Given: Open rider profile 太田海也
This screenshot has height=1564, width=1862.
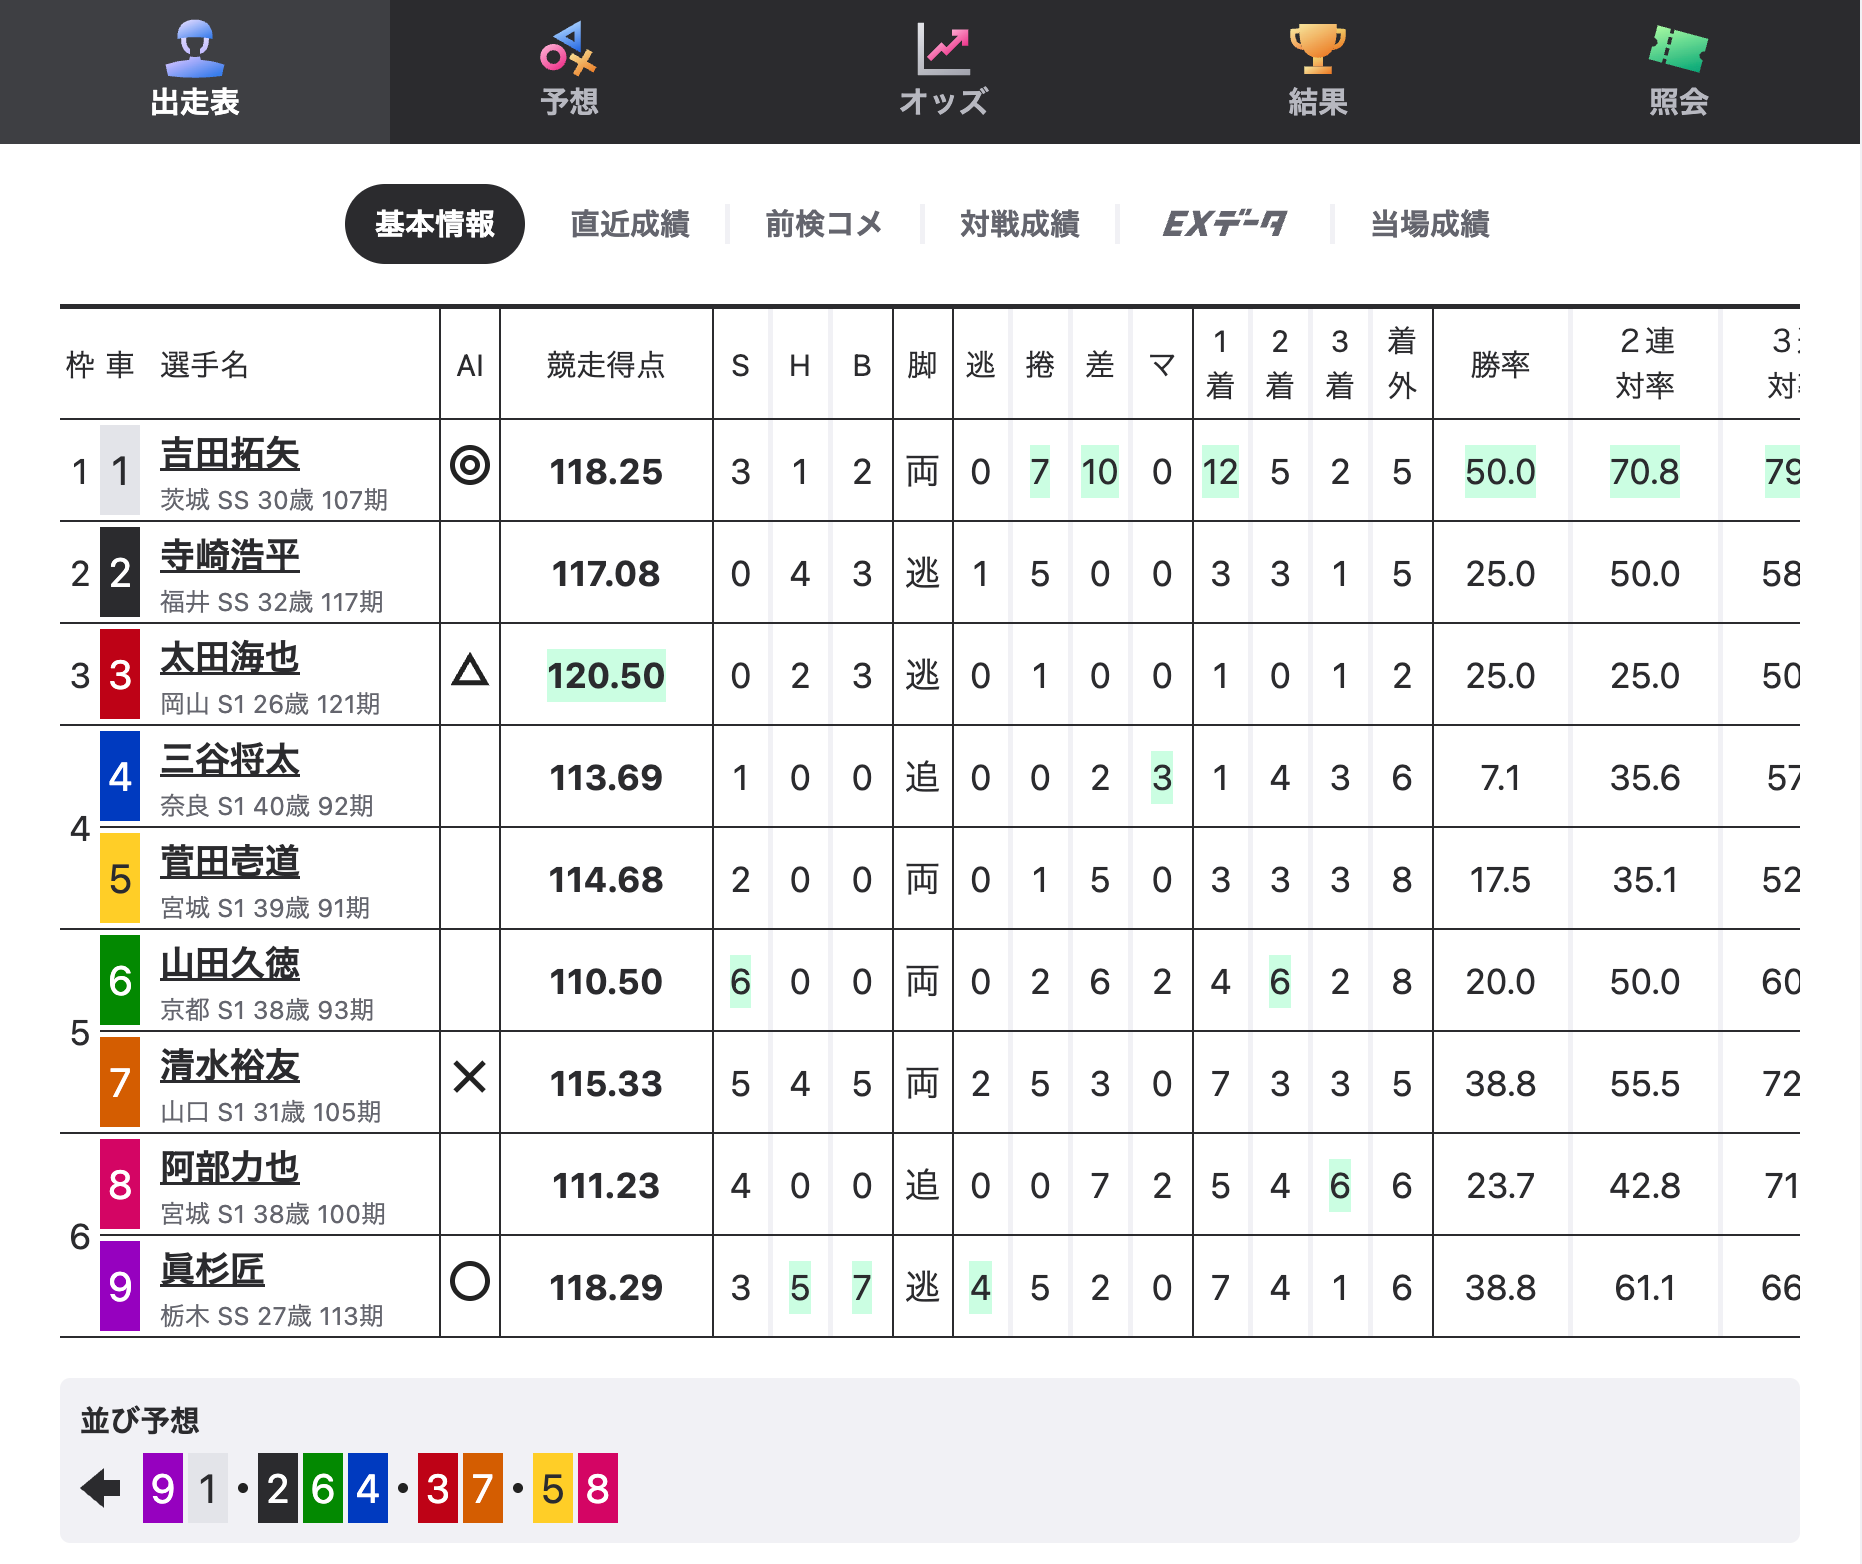Looking at the screenshot, I should click(230, 658).
